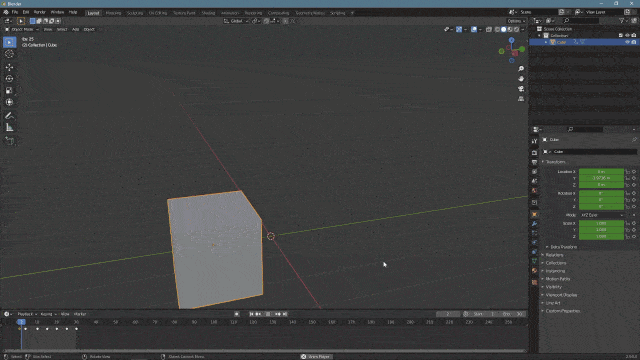Open the Particles properties tab
The height and width of the screenshot is (360, 640).
coord(534,233)
